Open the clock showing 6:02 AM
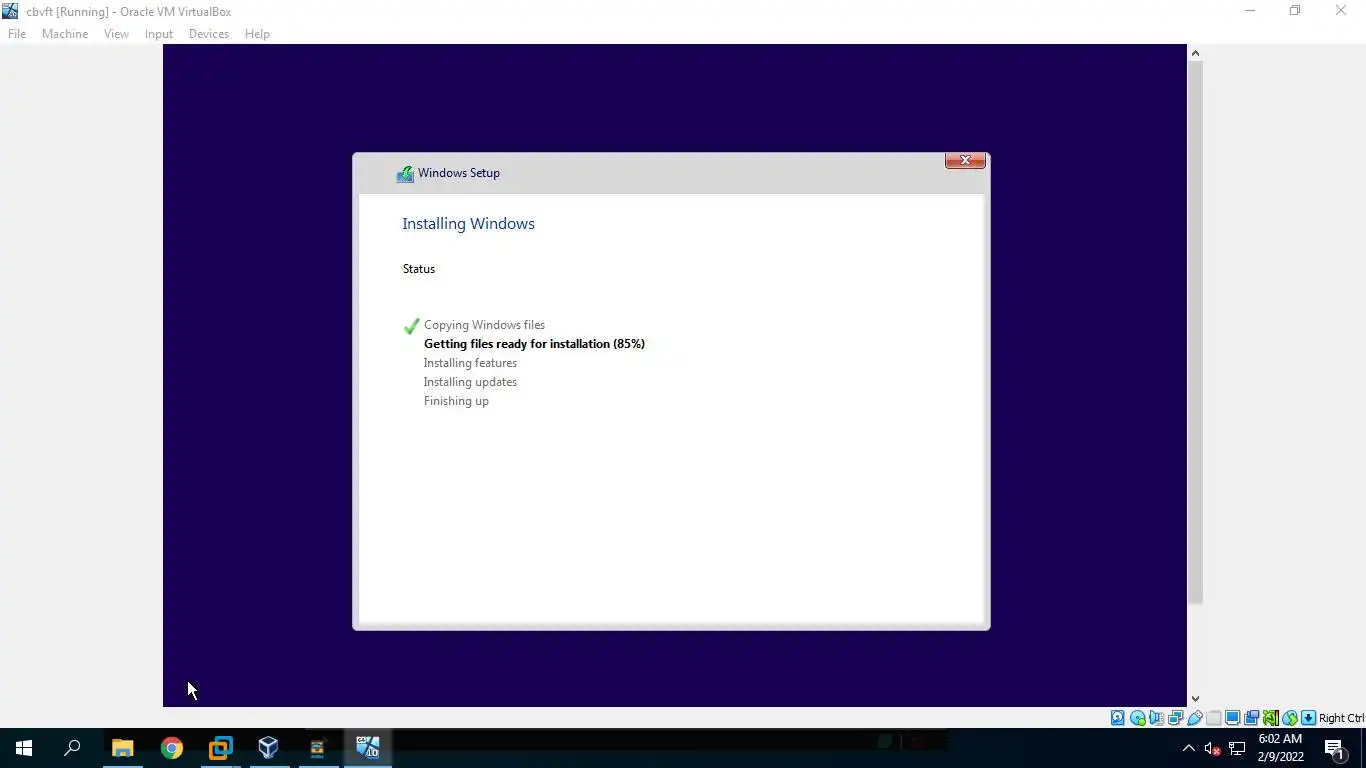 [1280, 748]
